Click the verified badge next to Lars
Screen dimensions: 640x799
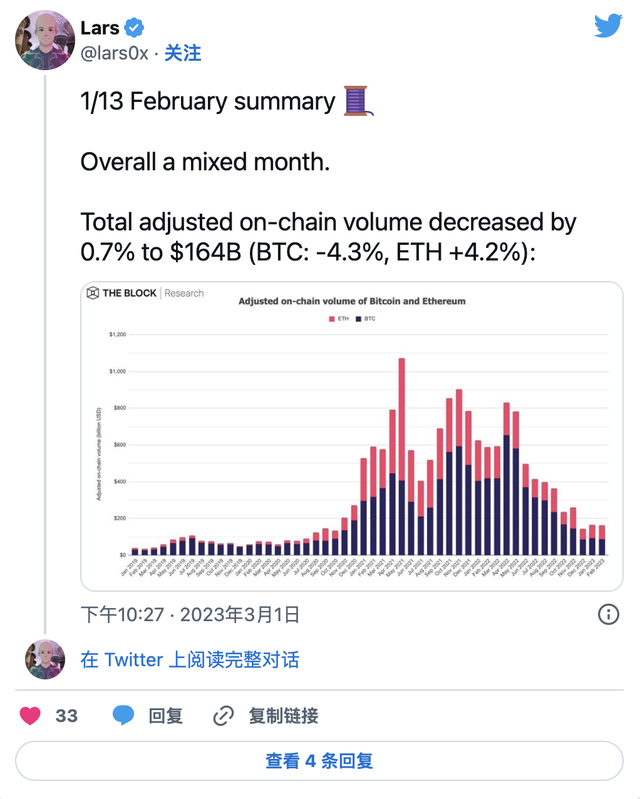(x=134, y=27)
